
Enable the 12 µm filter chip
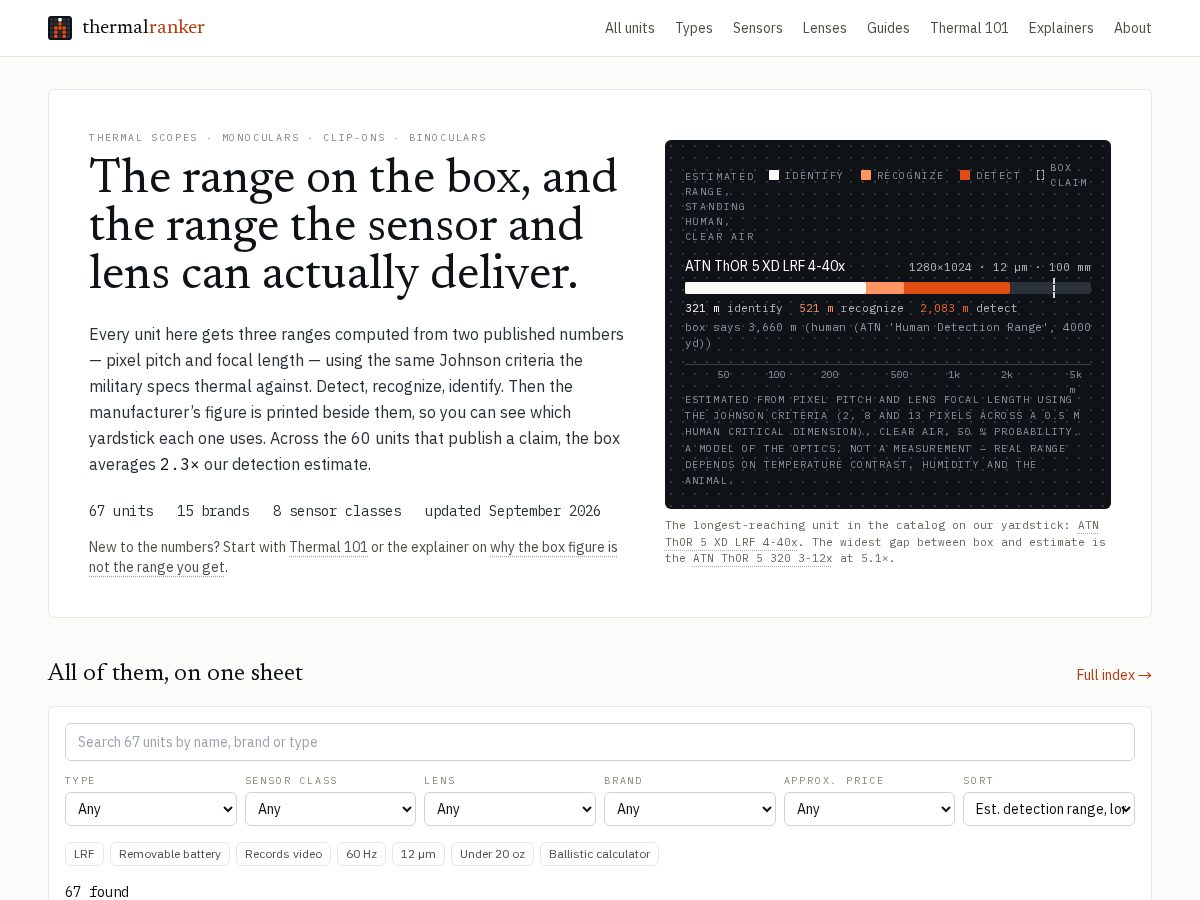(x=418, y=854)
